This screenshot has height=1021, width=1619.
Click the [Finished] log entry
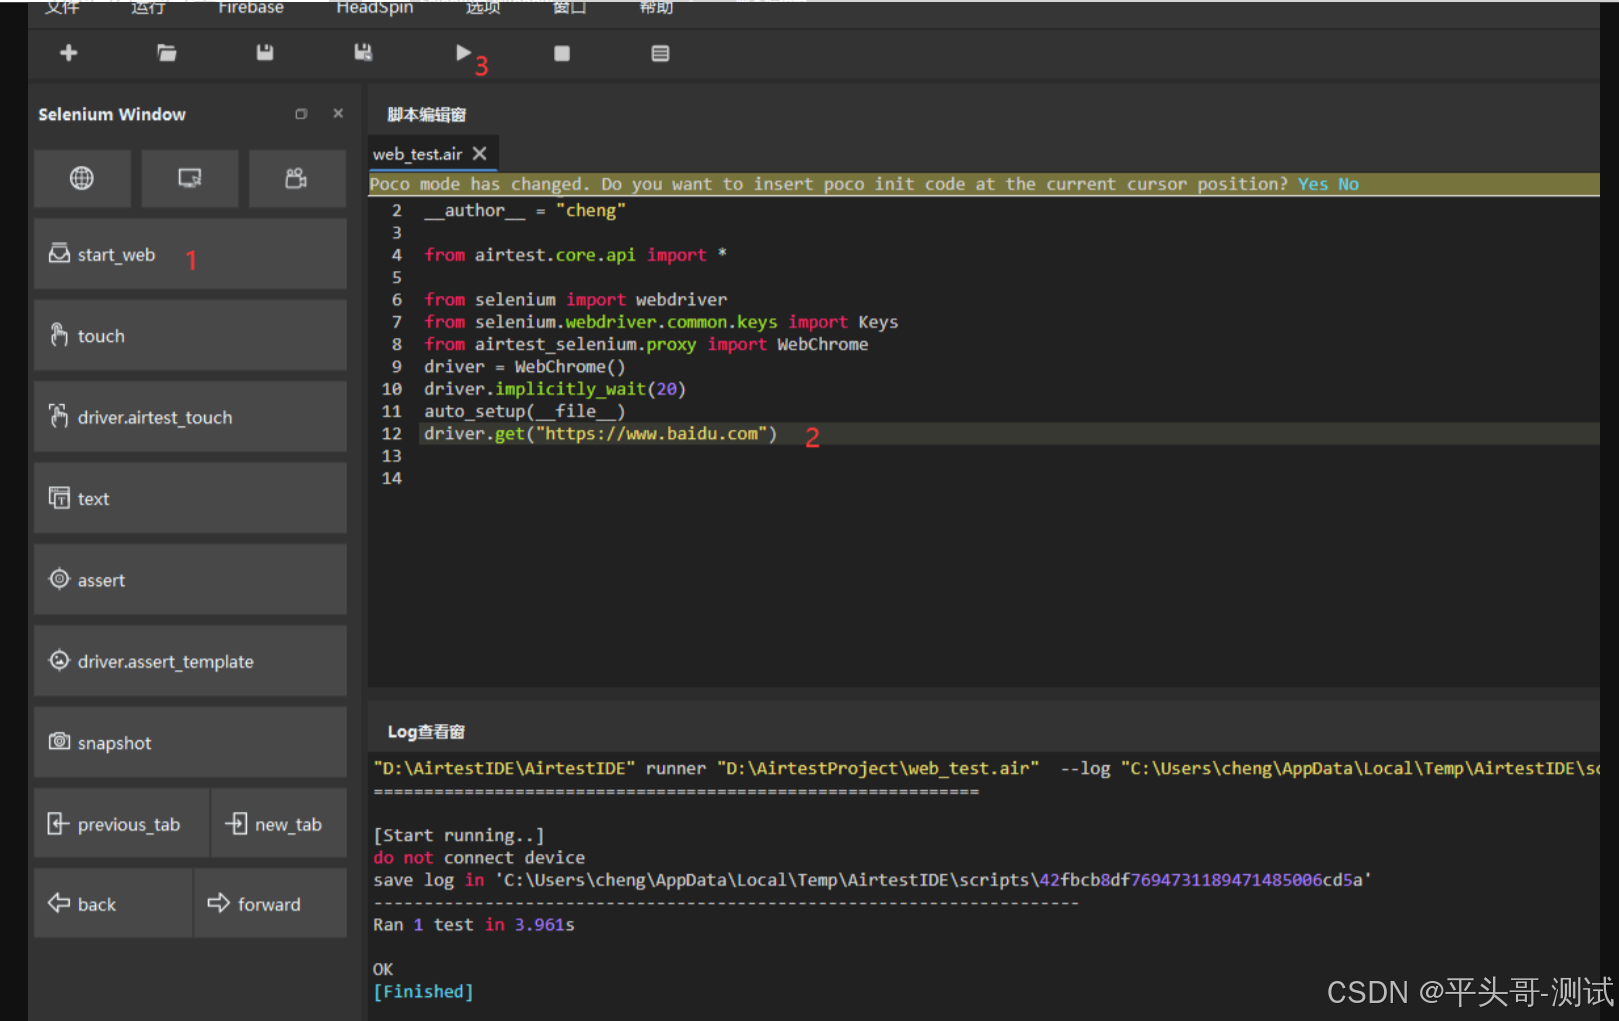tap(423, 992)
